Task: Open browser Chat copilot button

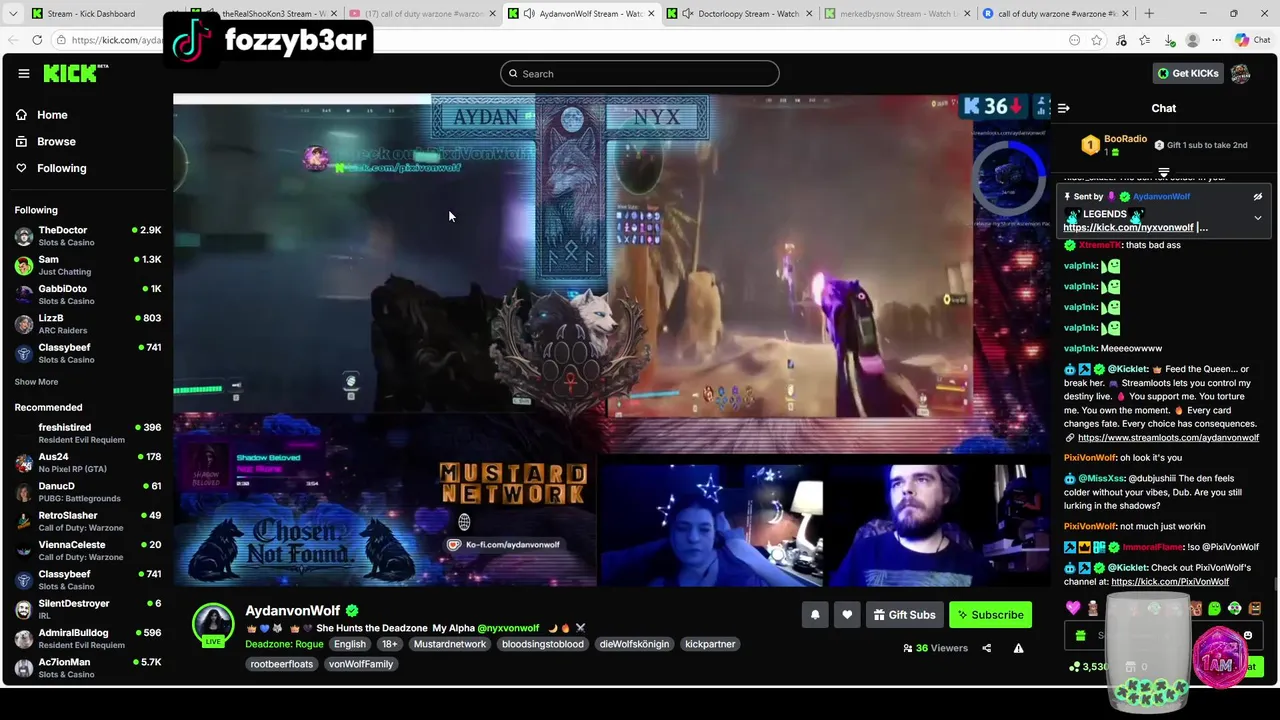Action: [1252, 40]
